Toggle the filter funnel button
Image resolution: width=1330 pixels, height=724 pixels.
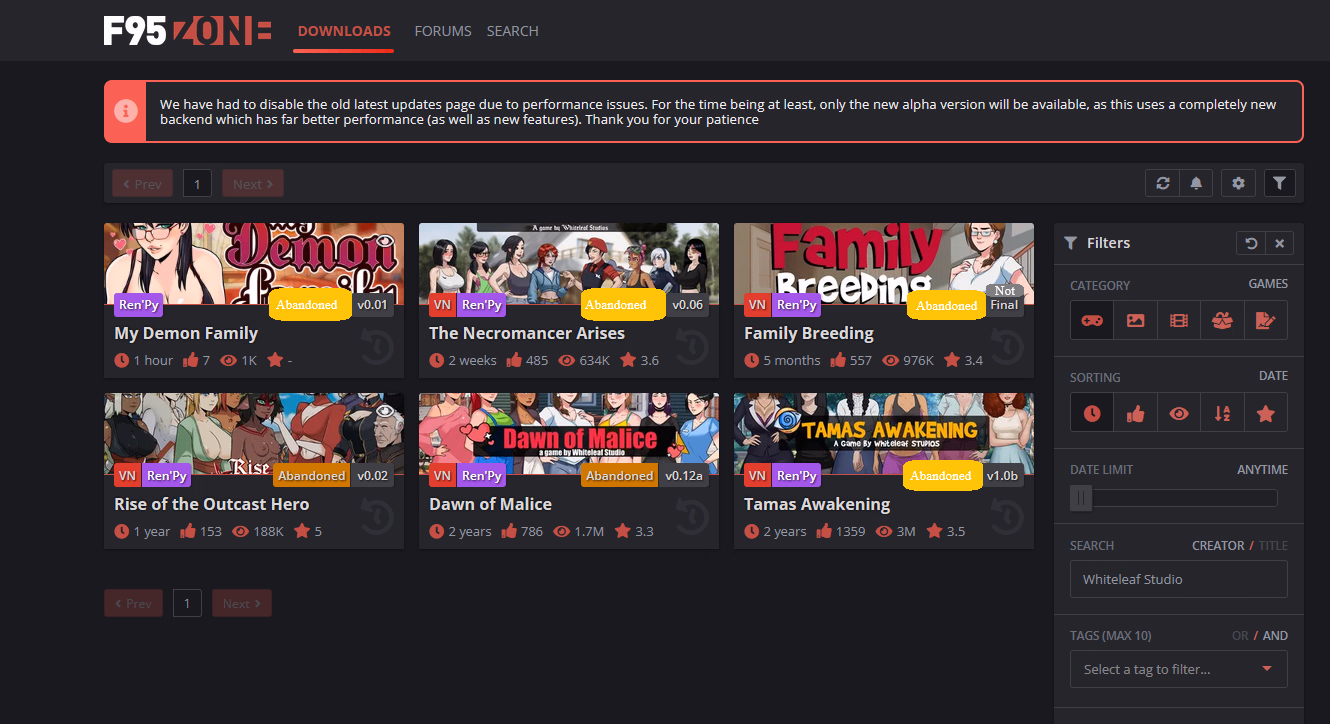click(1280, 183)
